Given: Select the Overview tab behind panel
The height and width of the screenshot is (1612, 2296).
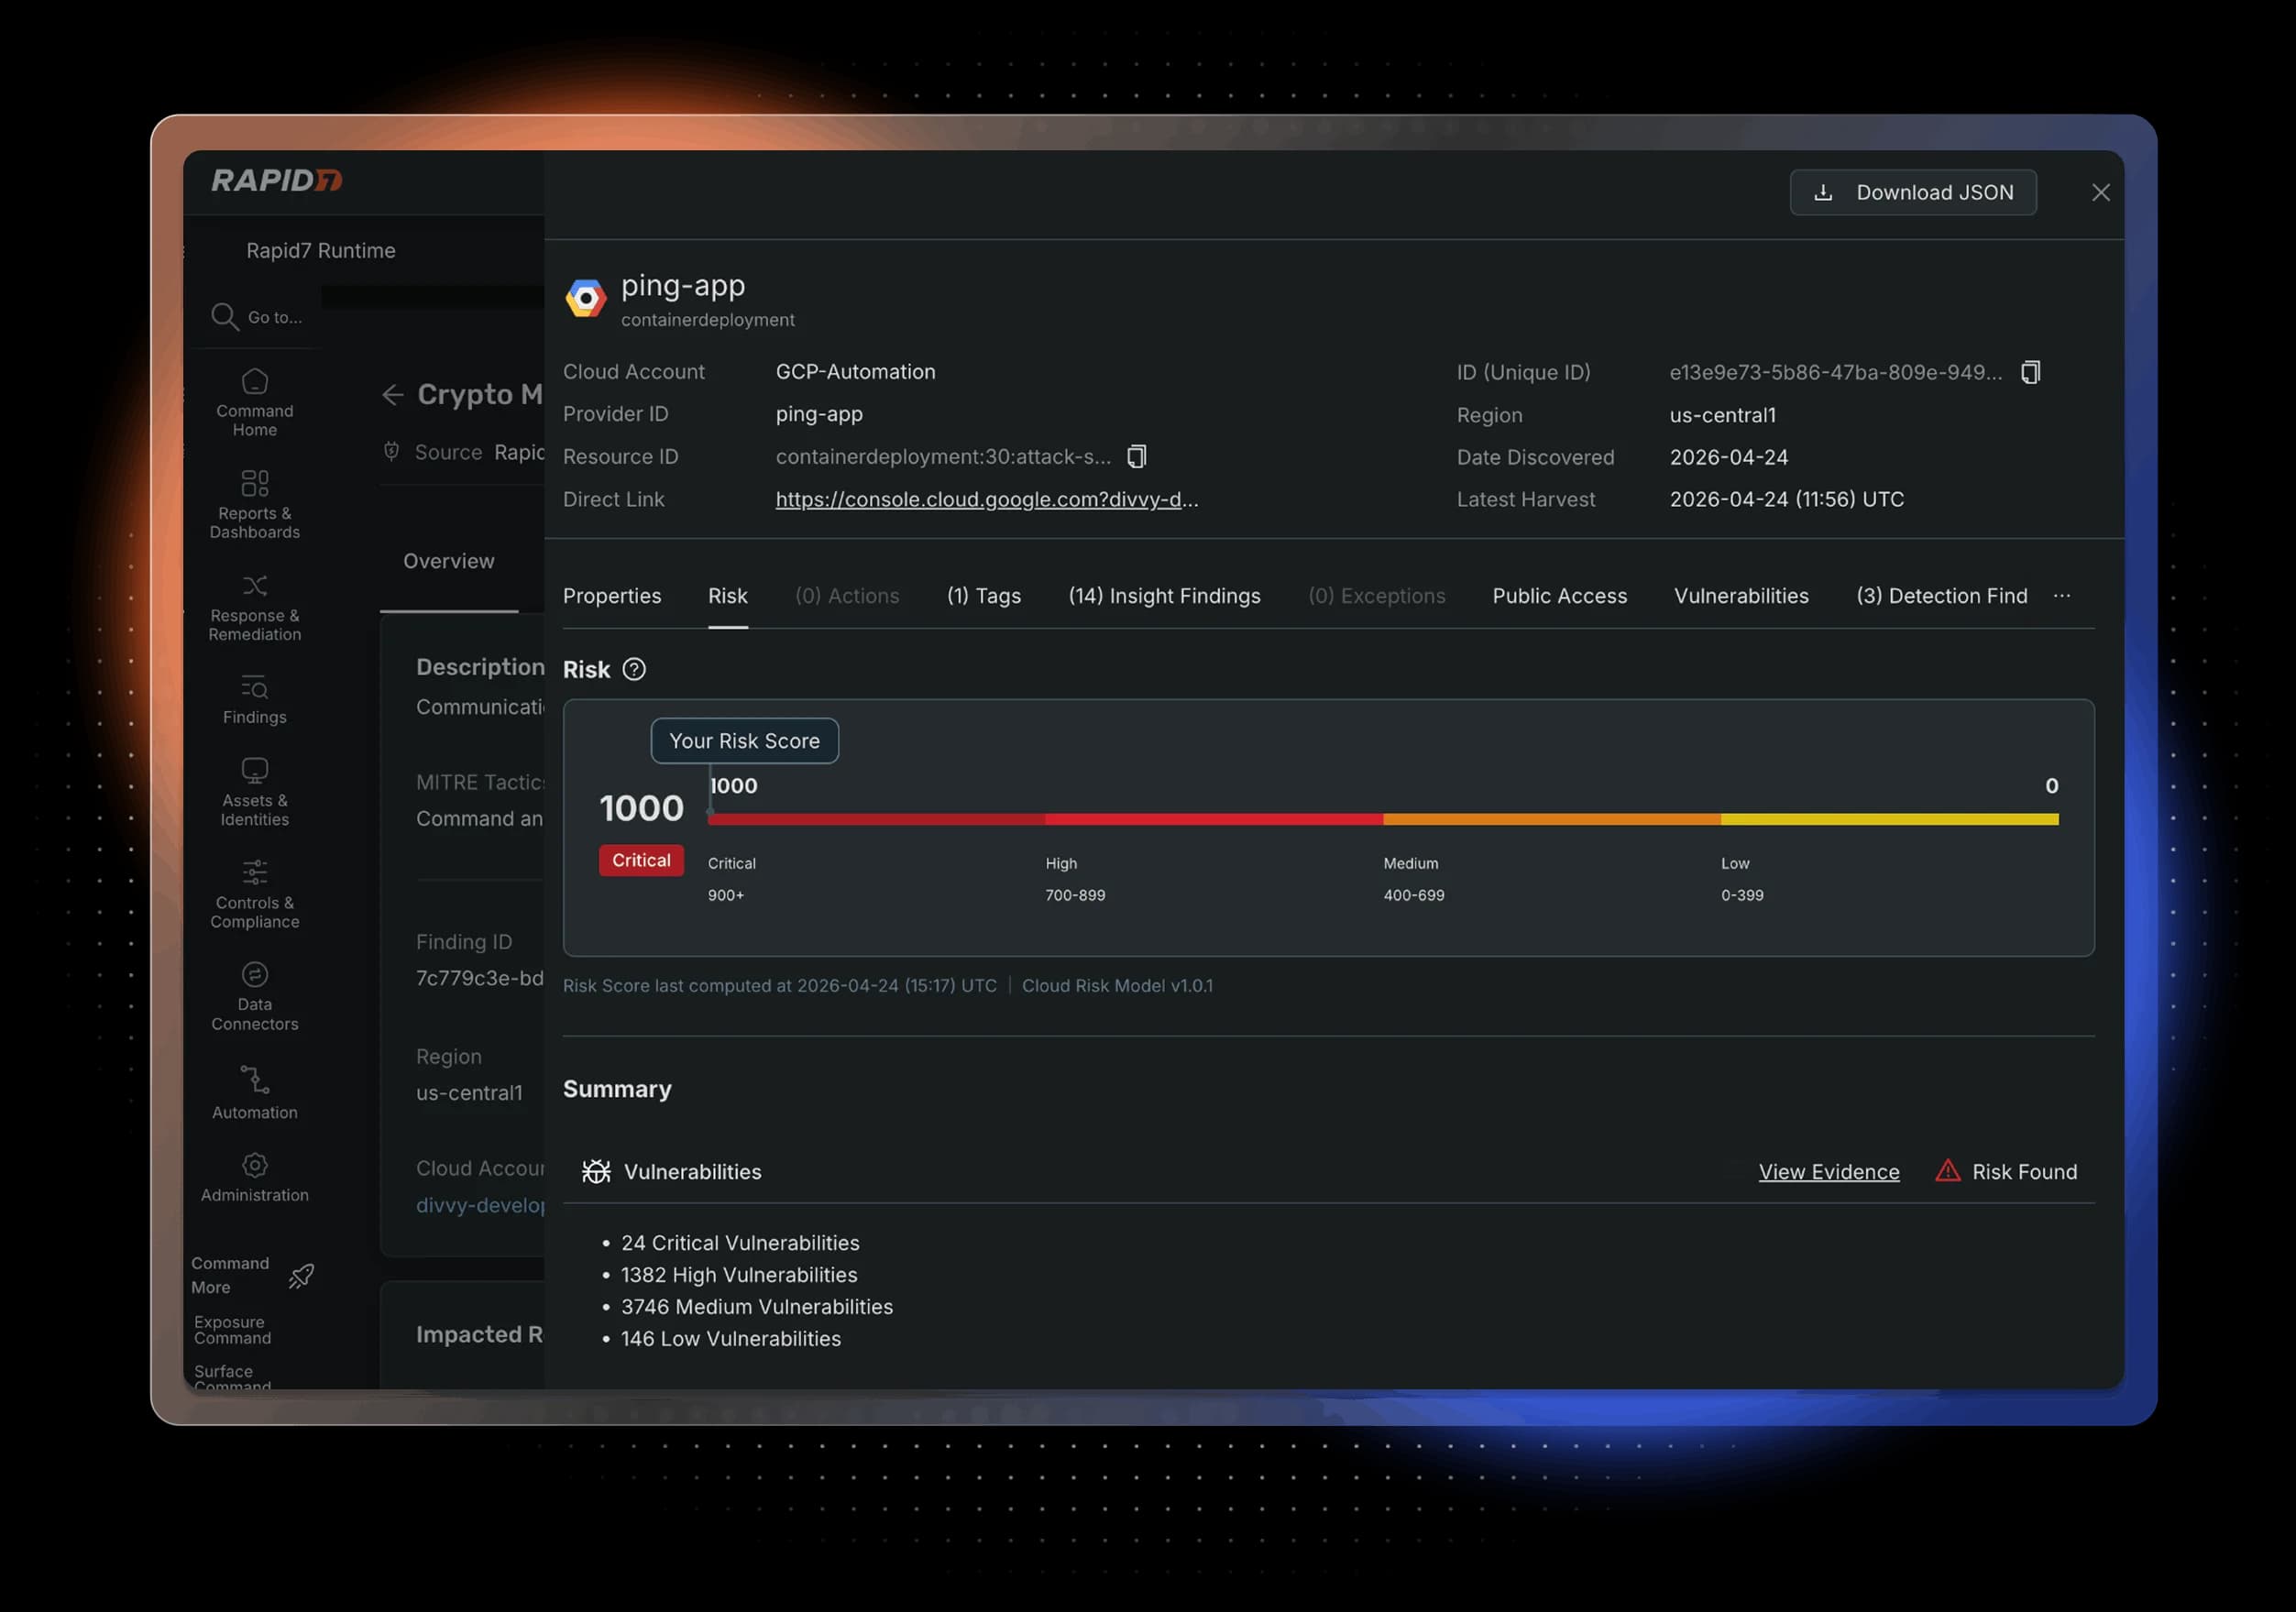Looking at the screenshot, I should [448, 561].
